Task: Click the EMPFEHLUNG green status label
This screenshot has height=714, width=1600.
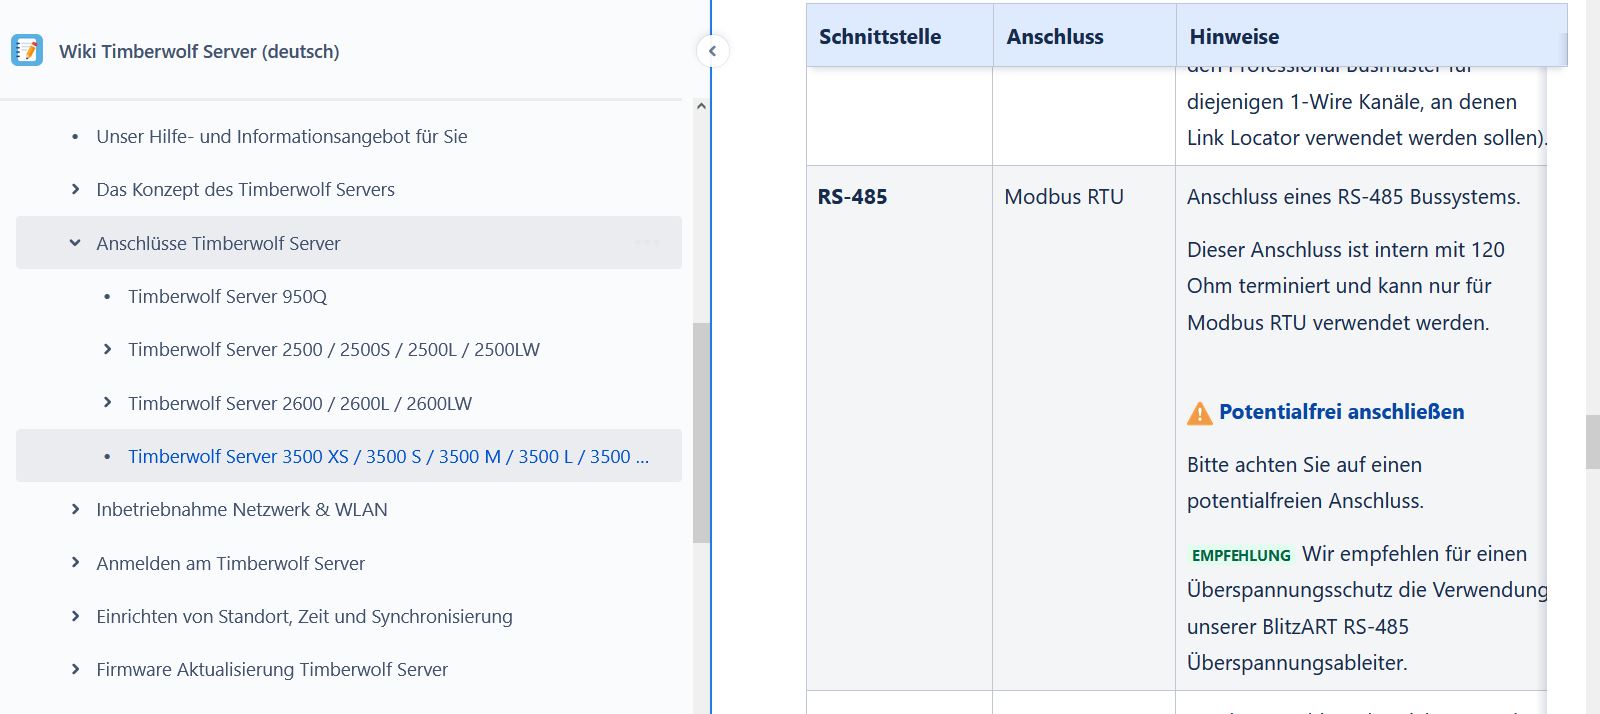Action: 1241,555
